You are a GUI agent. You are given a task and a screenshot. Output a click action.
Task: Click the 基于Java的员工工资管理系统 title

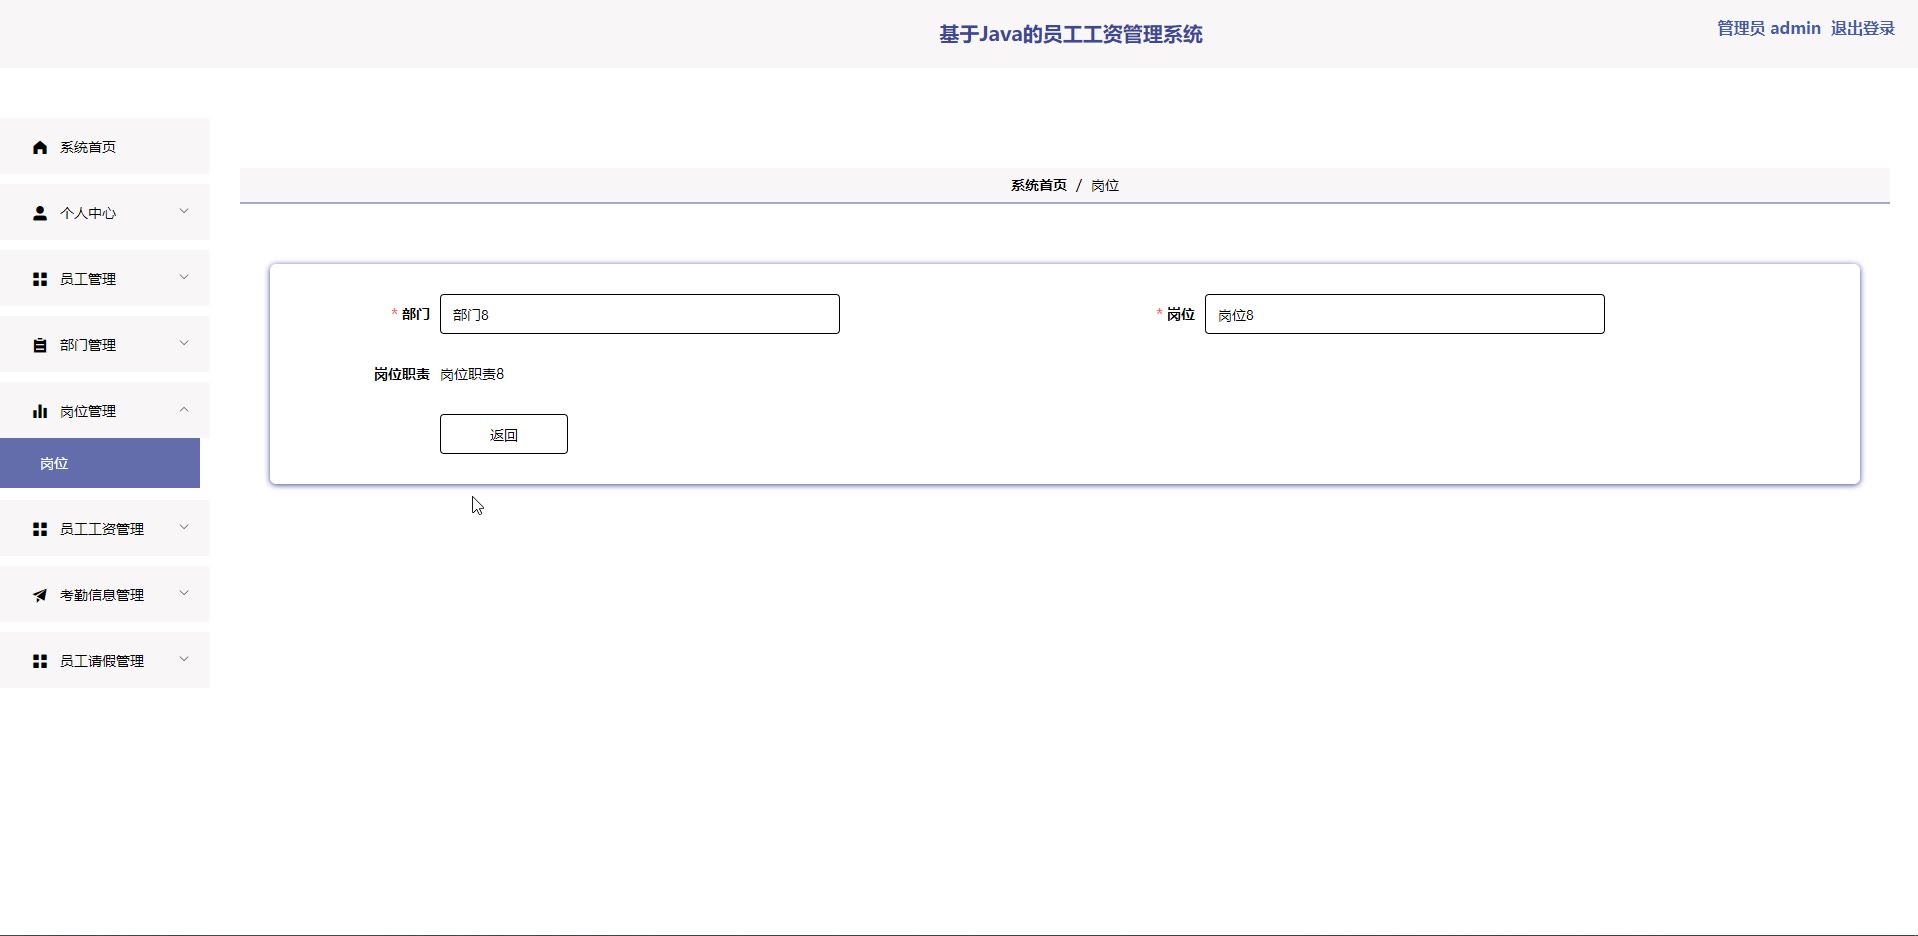pos(1071,34)
